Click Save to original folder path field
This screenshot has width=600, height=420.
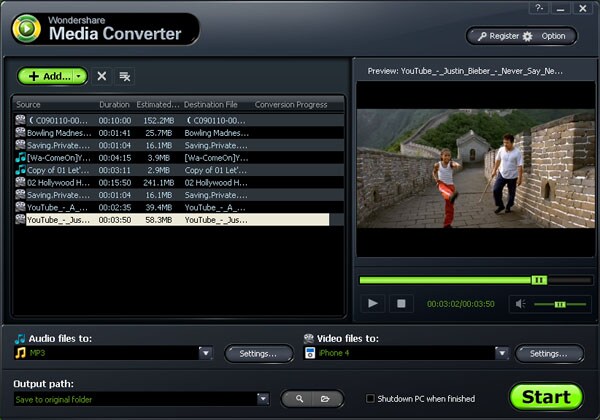(135, 399)
